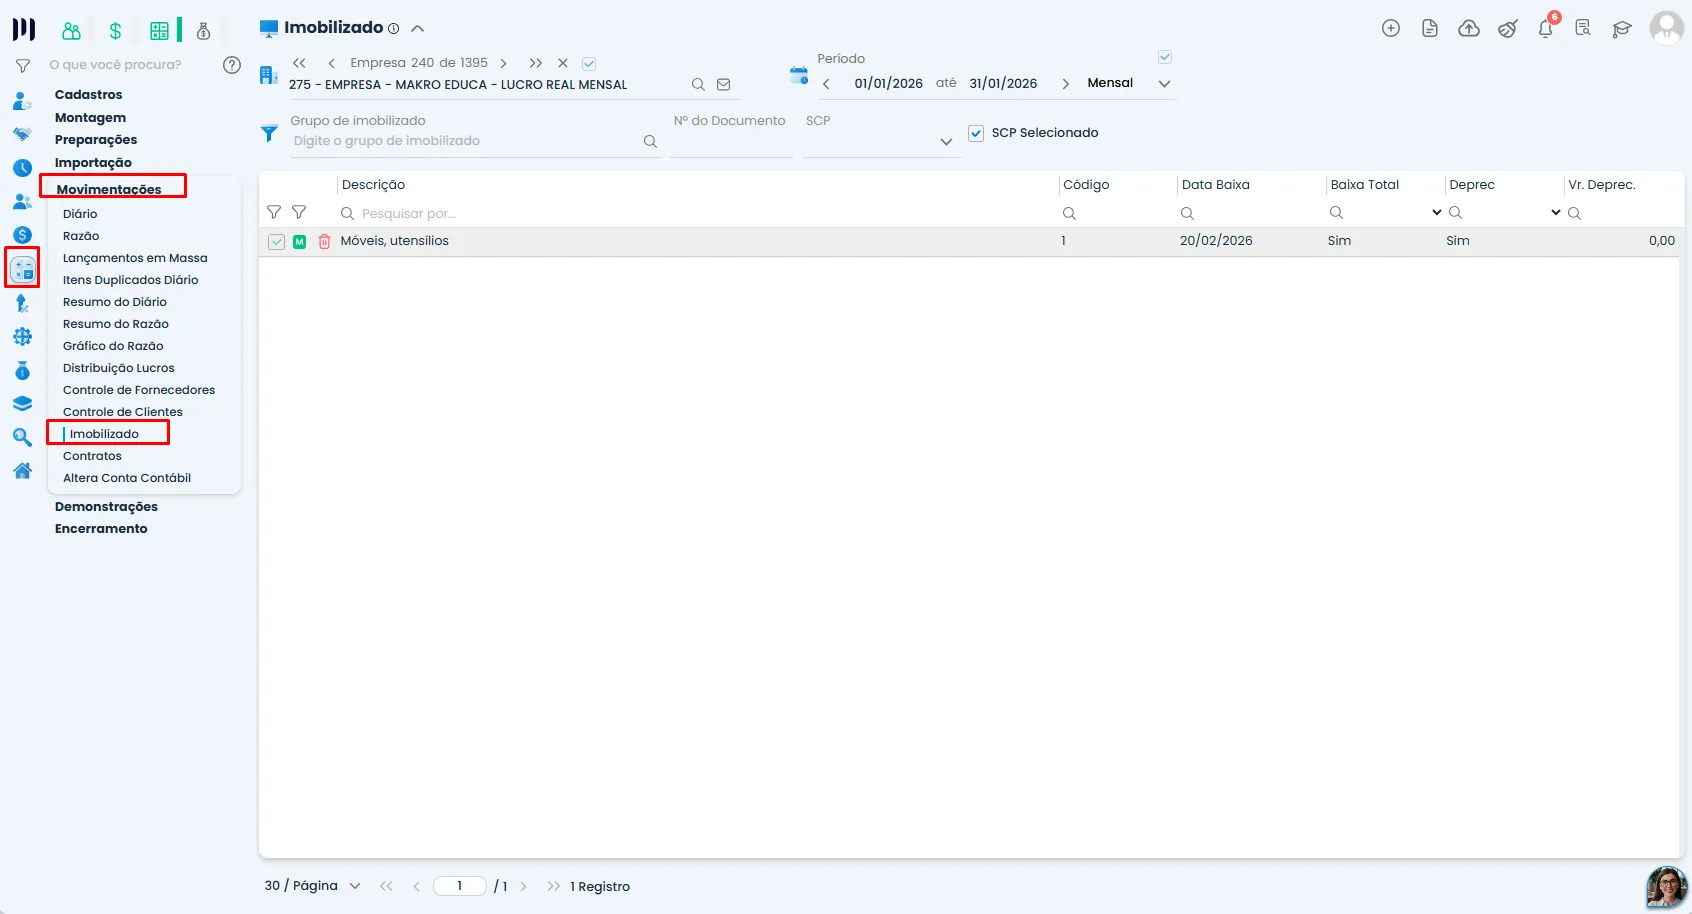Collapse the Imobilizado header chevron
This screenshot has height=914, width=1692.
[418, 28]
